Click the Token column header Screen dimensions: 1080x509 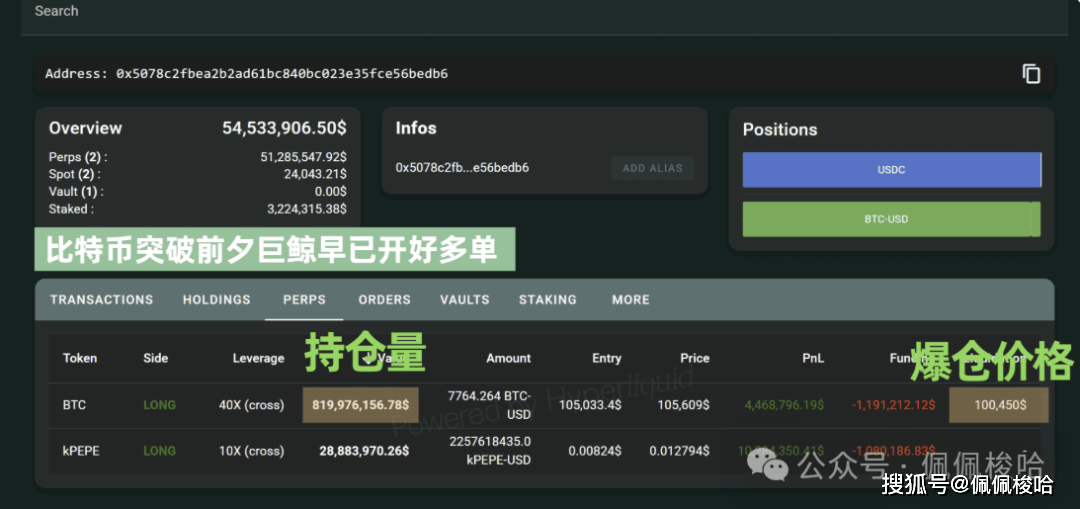80,358
